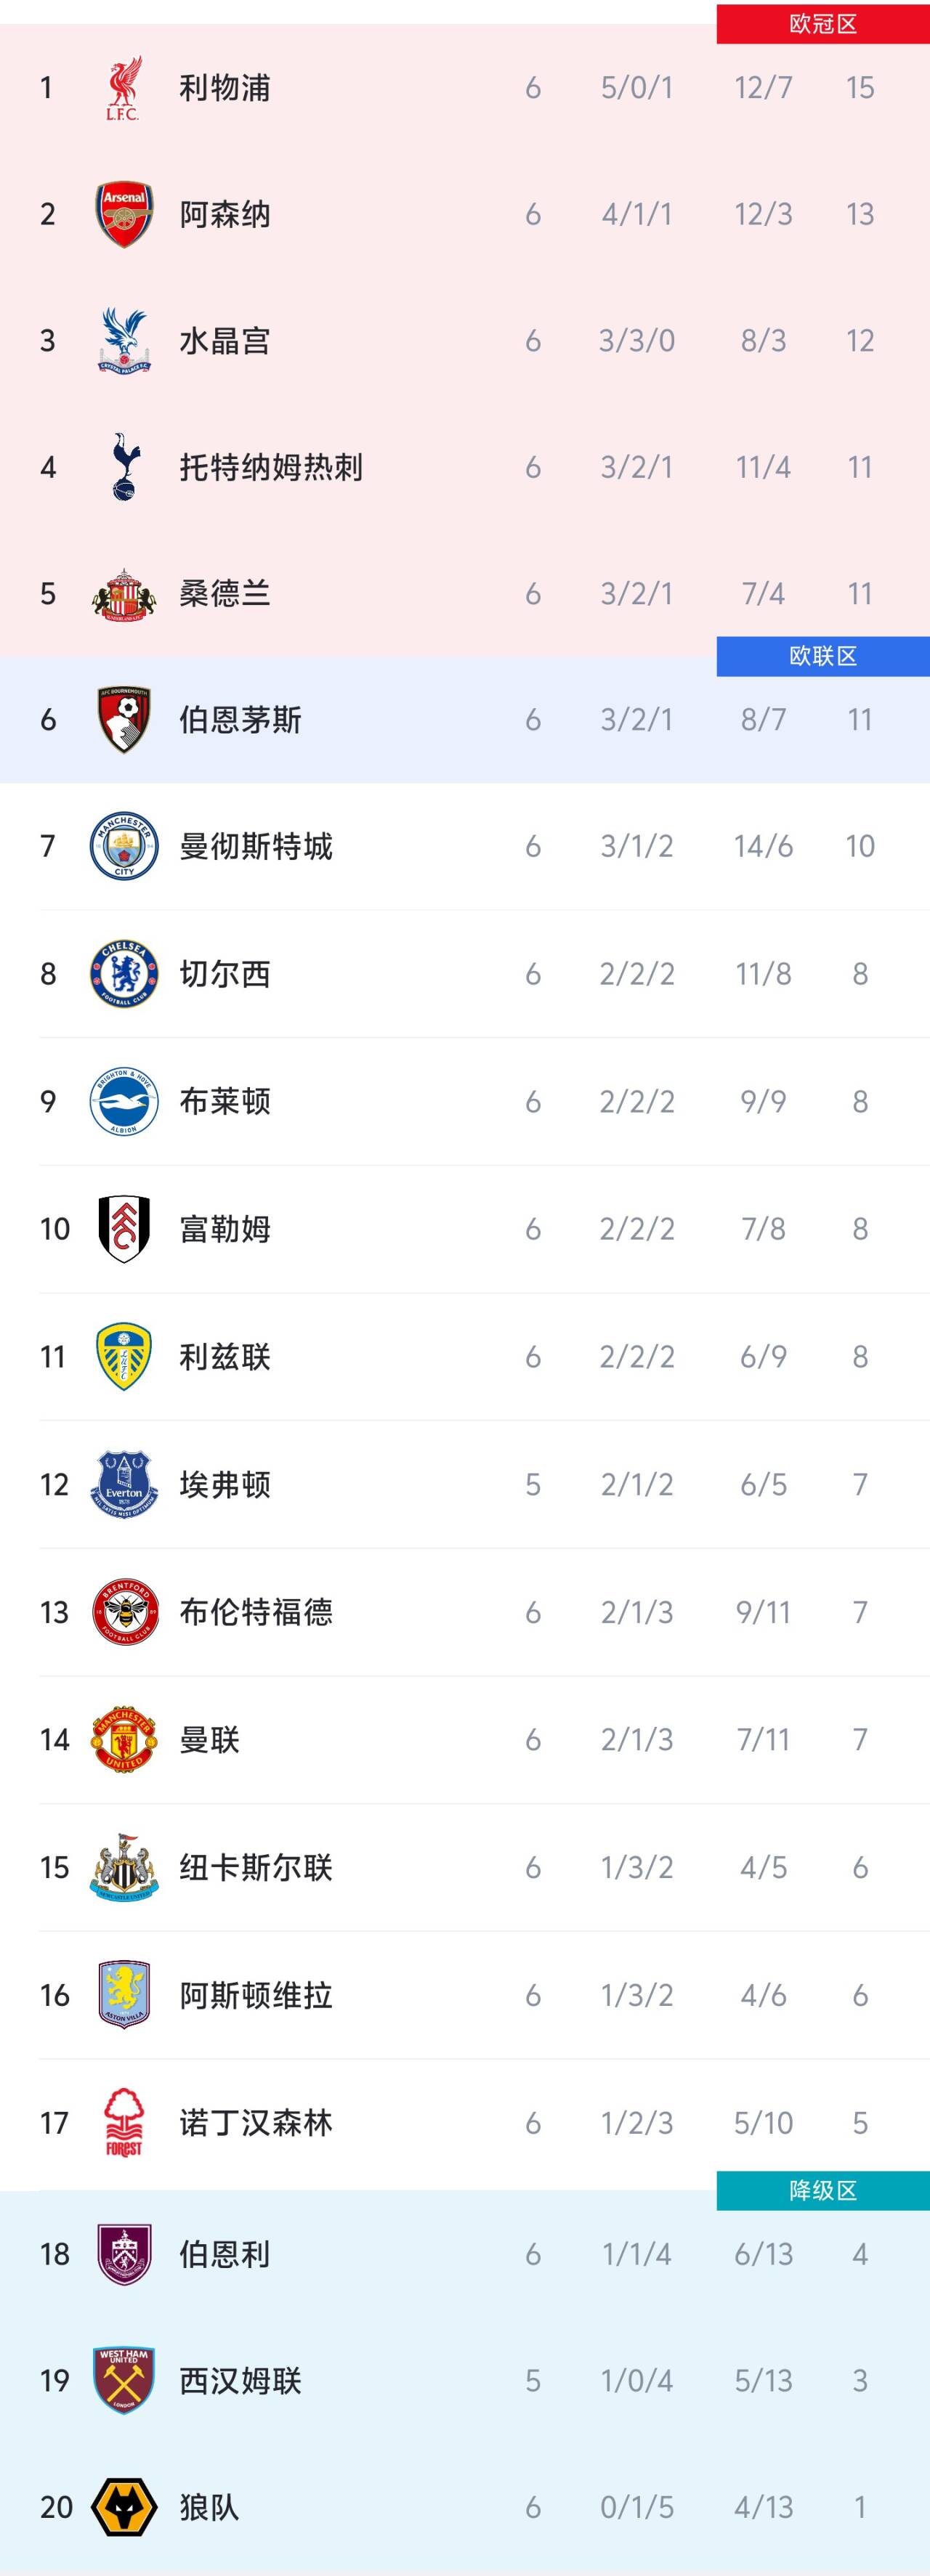Click the Newcastle United crest
The width and height of the screenshot is (930, 2576).
coord(124,1867)
